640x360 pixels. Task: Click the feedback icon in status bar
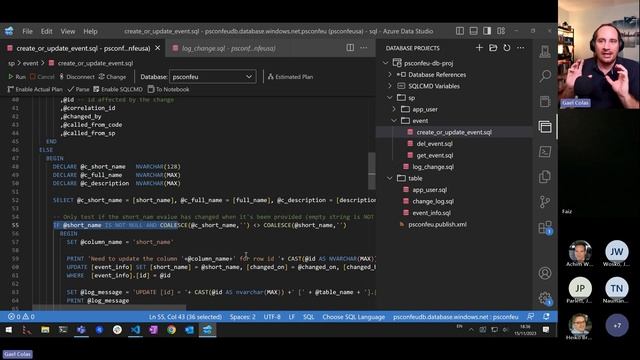530,316
